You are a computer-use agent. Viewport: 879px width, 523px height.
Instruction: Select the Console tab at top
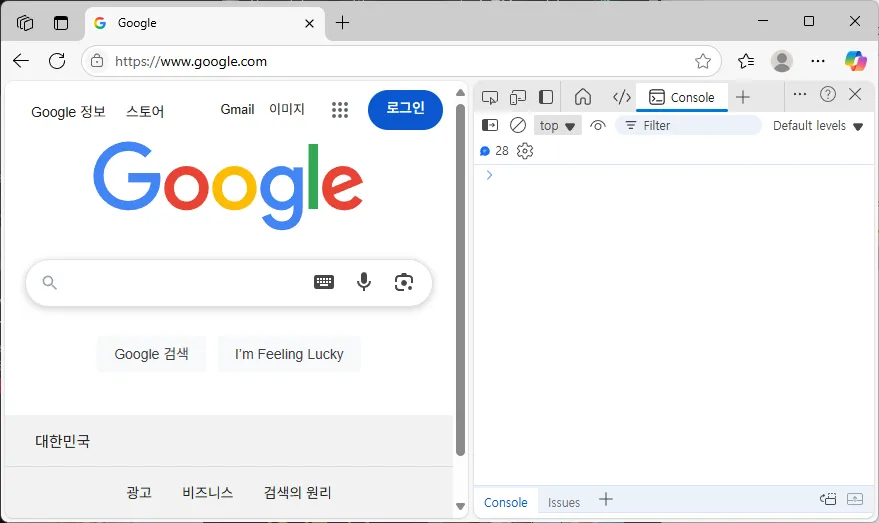[x=682, y=97]
